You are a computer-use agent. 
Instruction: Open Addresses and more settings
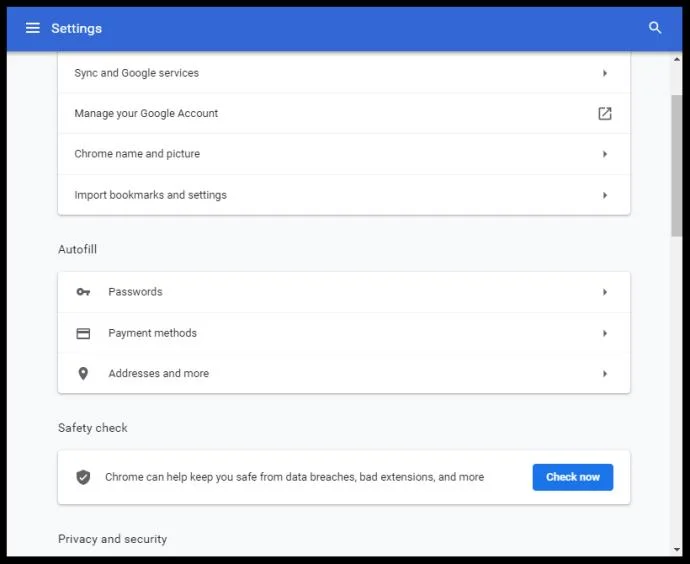pyautogui.click(x=344, y=374)
